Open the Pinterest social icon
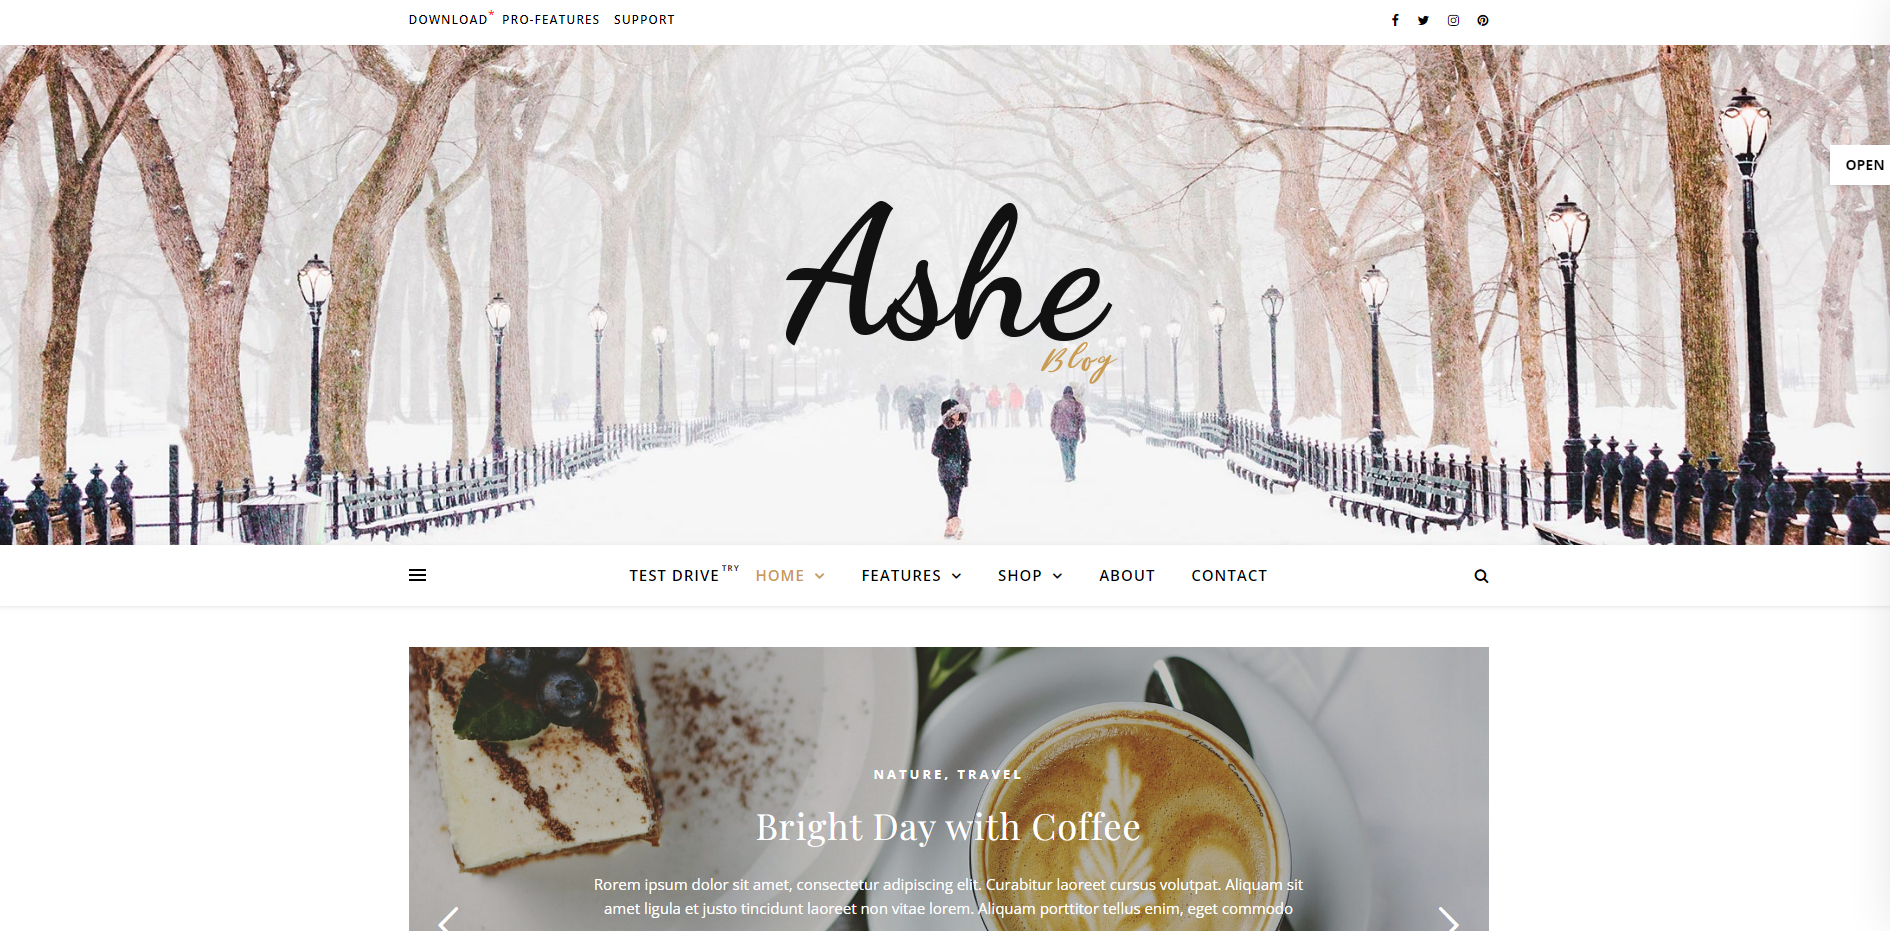This screenshot has width=1890, height=931. pos(1483,20)
